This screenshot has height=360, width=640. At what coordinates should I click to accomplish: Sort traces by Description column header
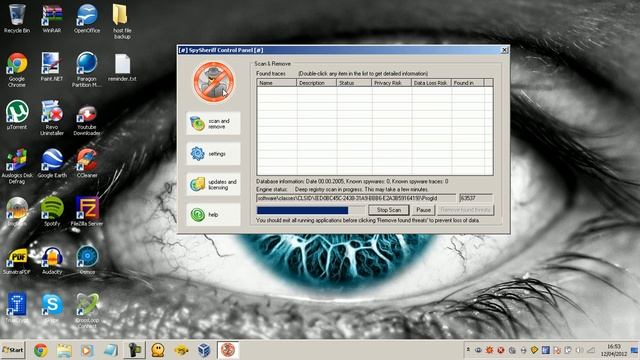coord(317,83)
